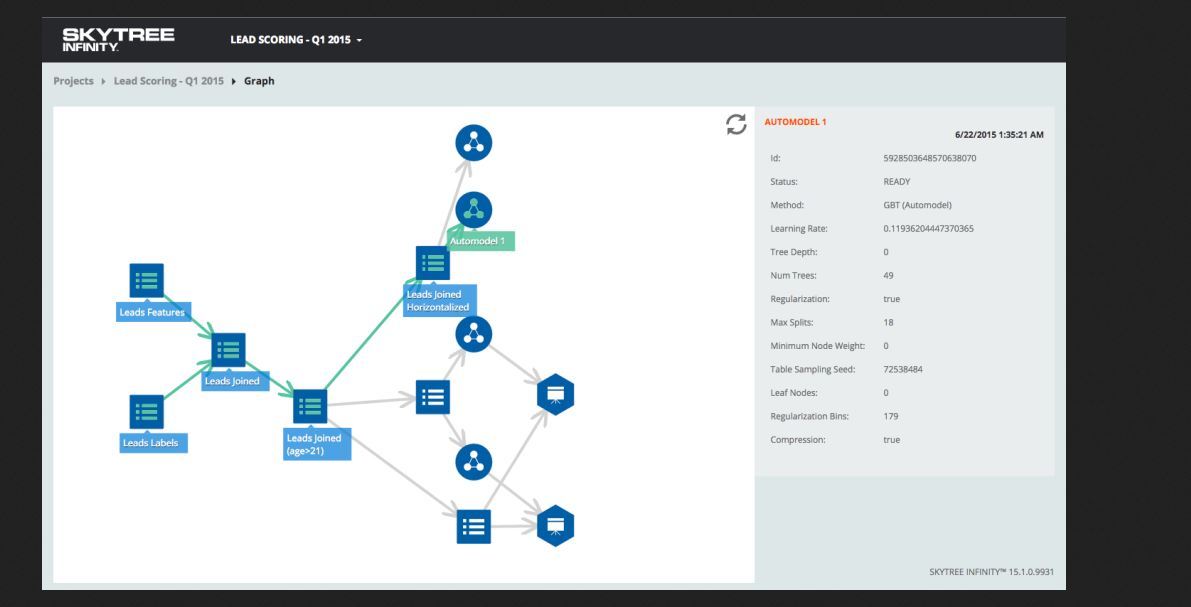The image size is (1191, 607).
Task: Select the lower hexagon results node
Action: tap(555, 526)
